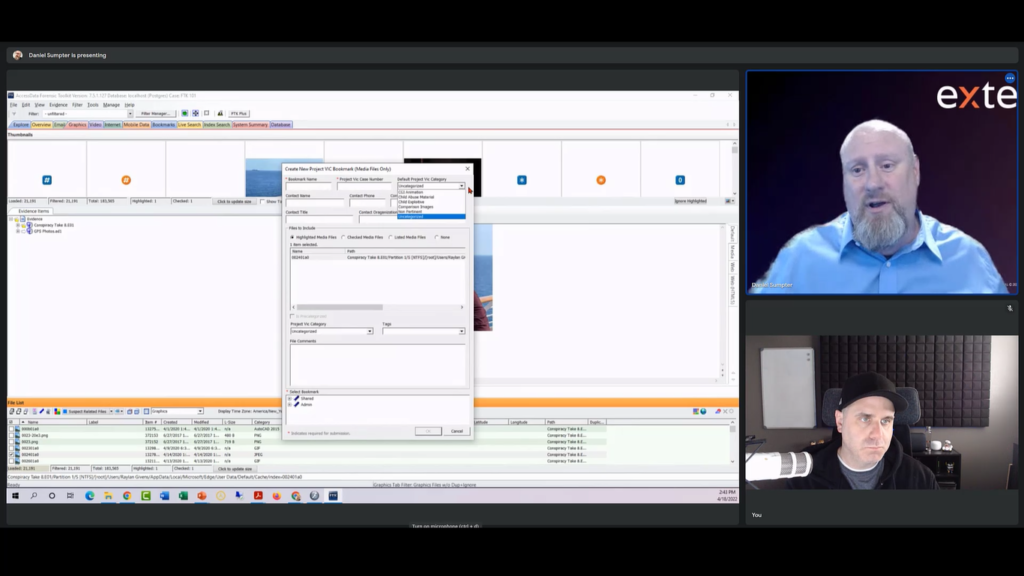Open taskbar Search
The height and width of the screenshot is (576, 1024).
coord(34,496)
